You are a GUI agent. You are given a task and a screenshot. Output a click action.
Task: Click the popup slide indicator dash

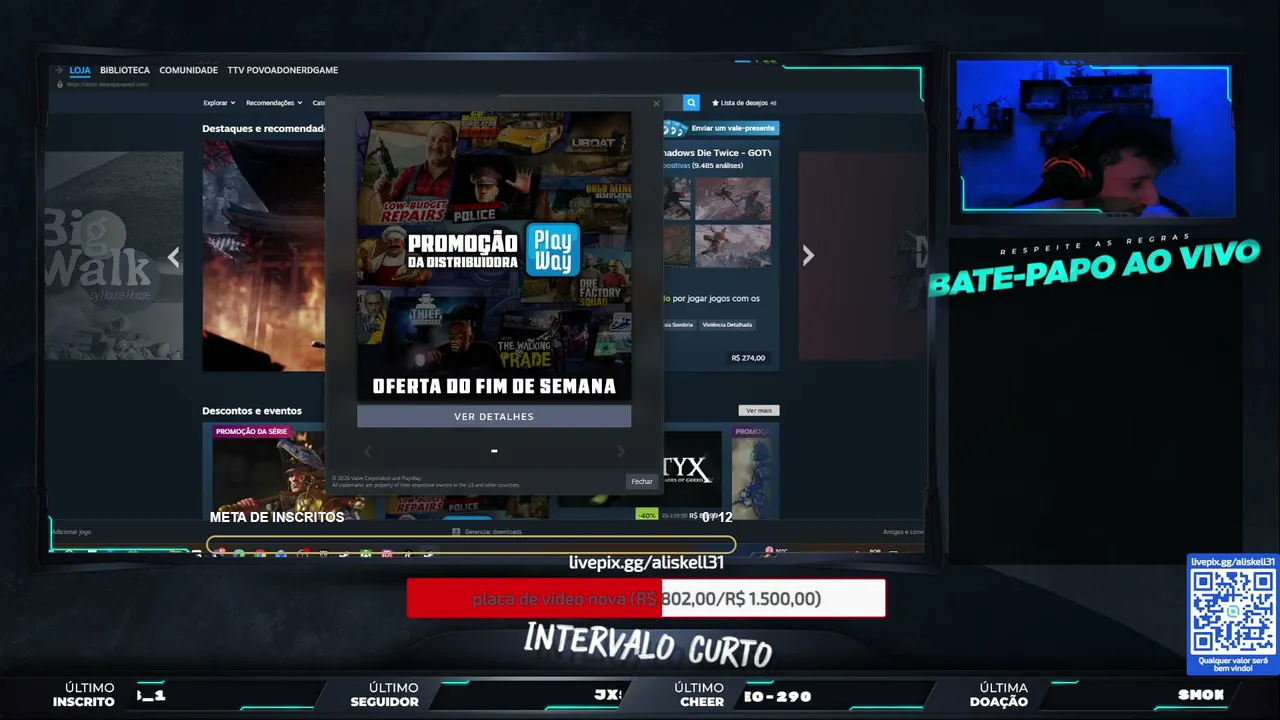[x=494, y=452]
